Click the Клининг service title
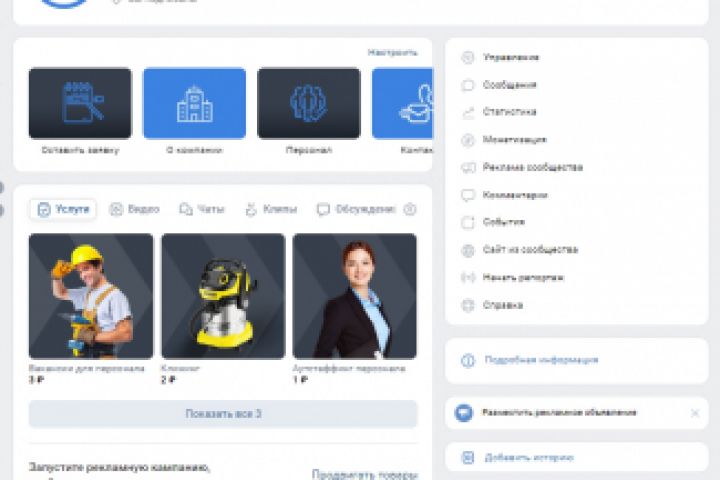 (180, 368)
